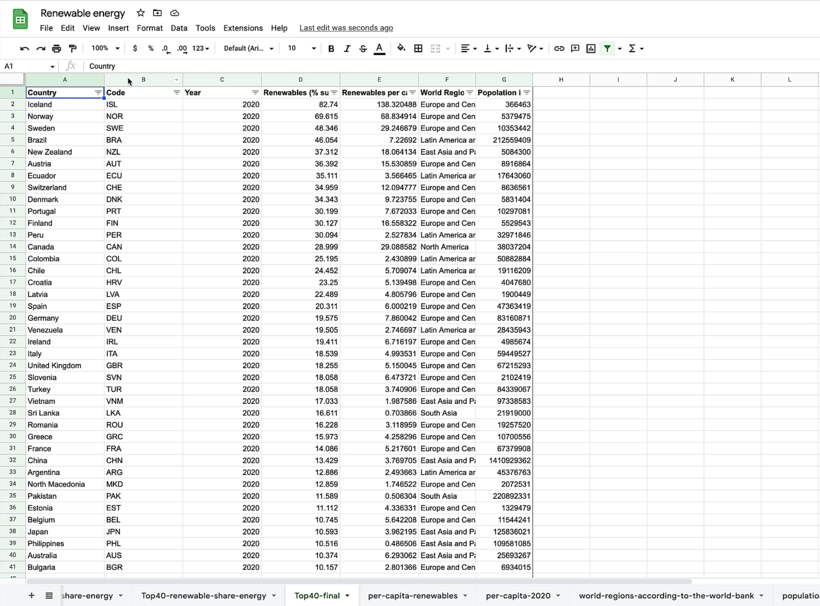
Task: Open vertical align options
Action: [x=491, y=49]
